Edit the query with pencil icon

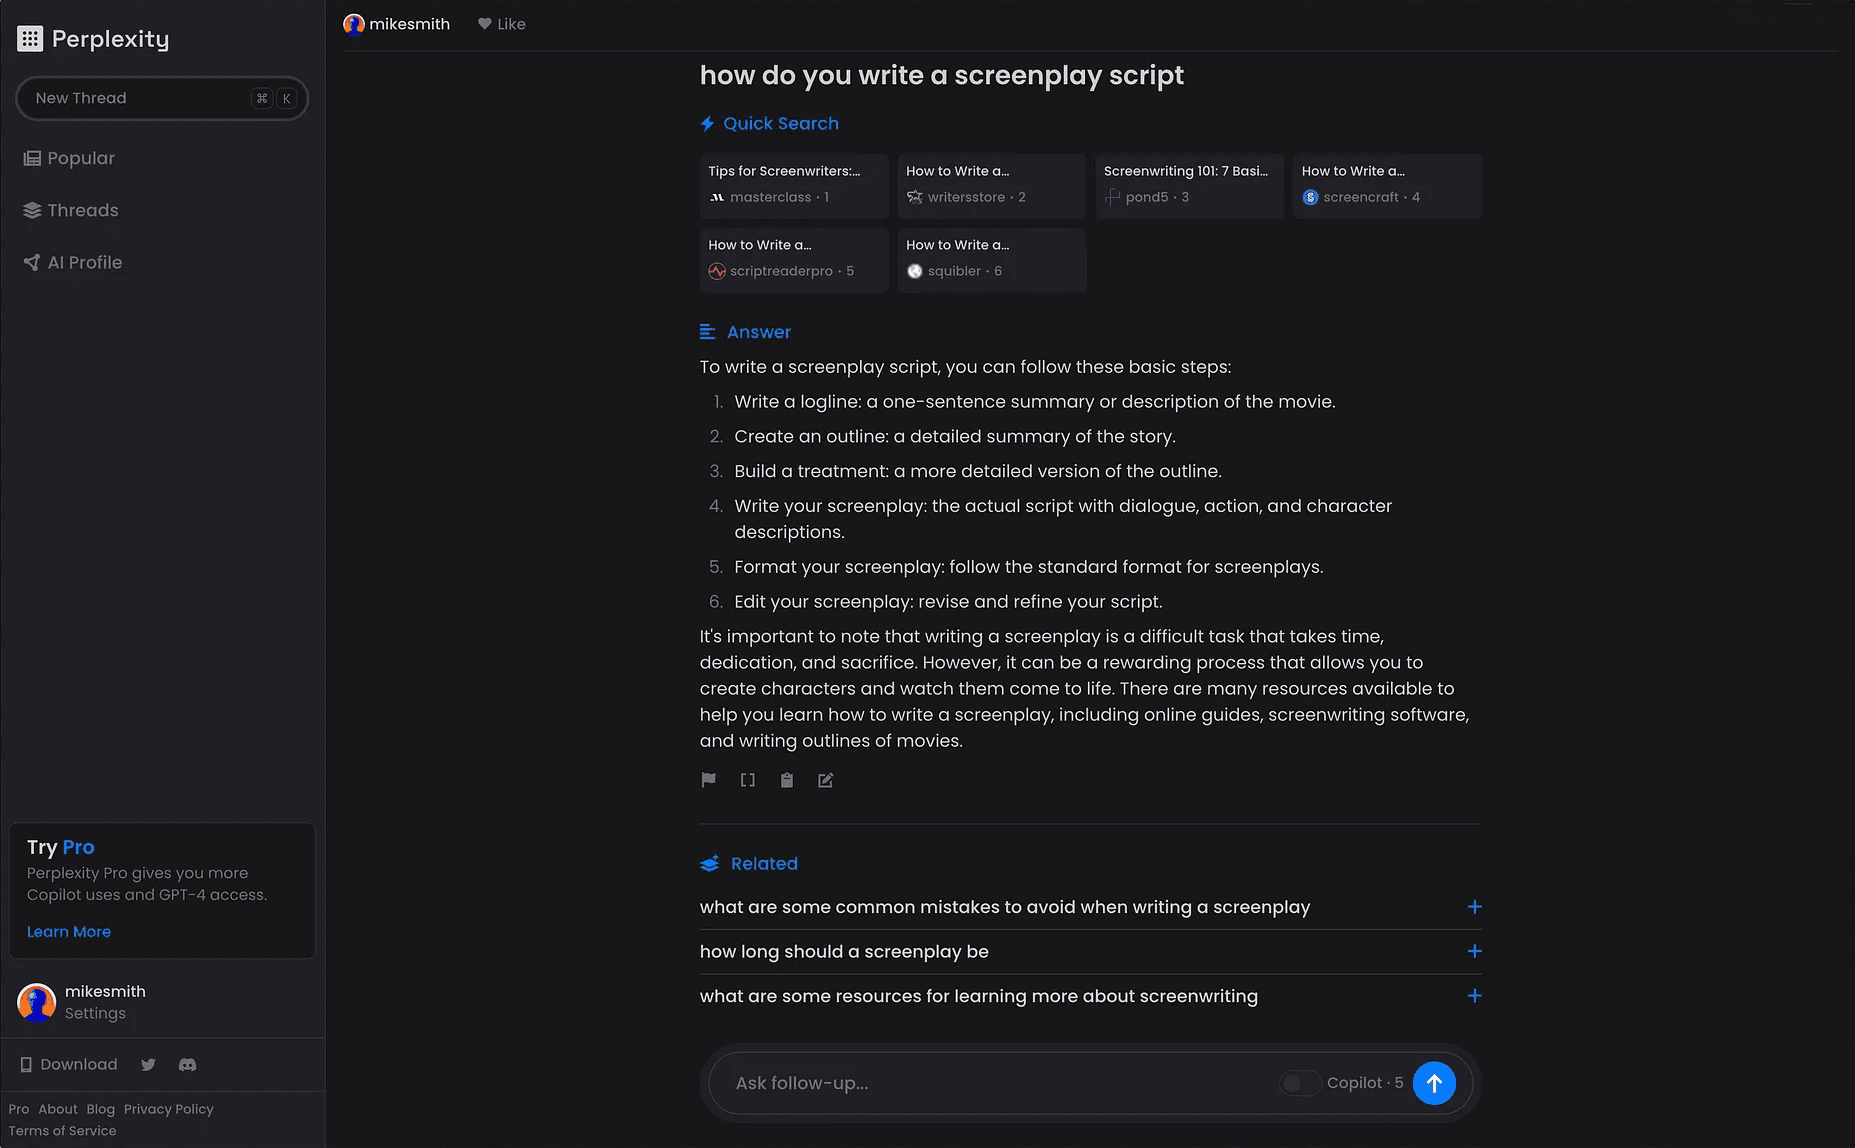point(826,780)
